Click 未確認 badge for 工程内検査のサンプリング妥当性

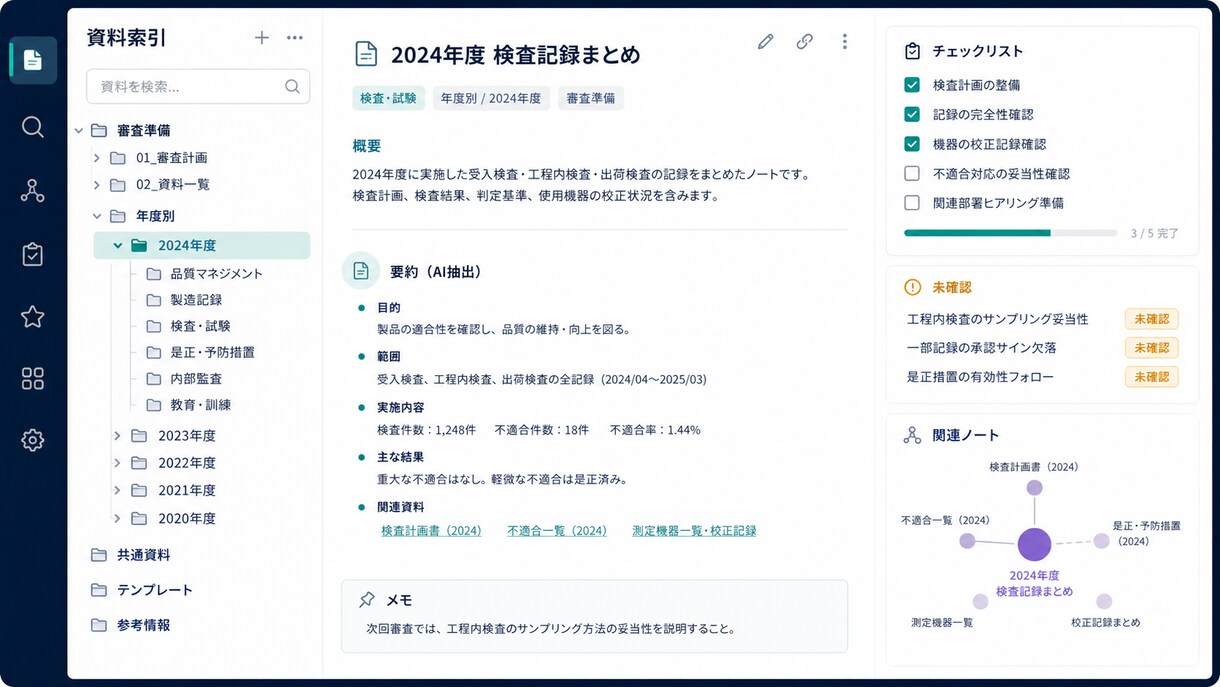coord(1152,319)
